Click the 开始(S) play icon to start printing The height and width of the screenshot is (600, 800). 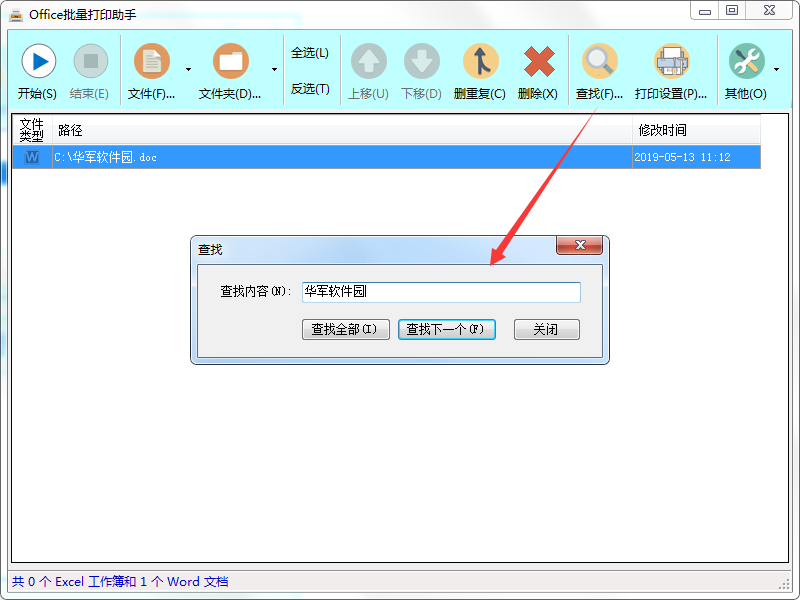38,62
